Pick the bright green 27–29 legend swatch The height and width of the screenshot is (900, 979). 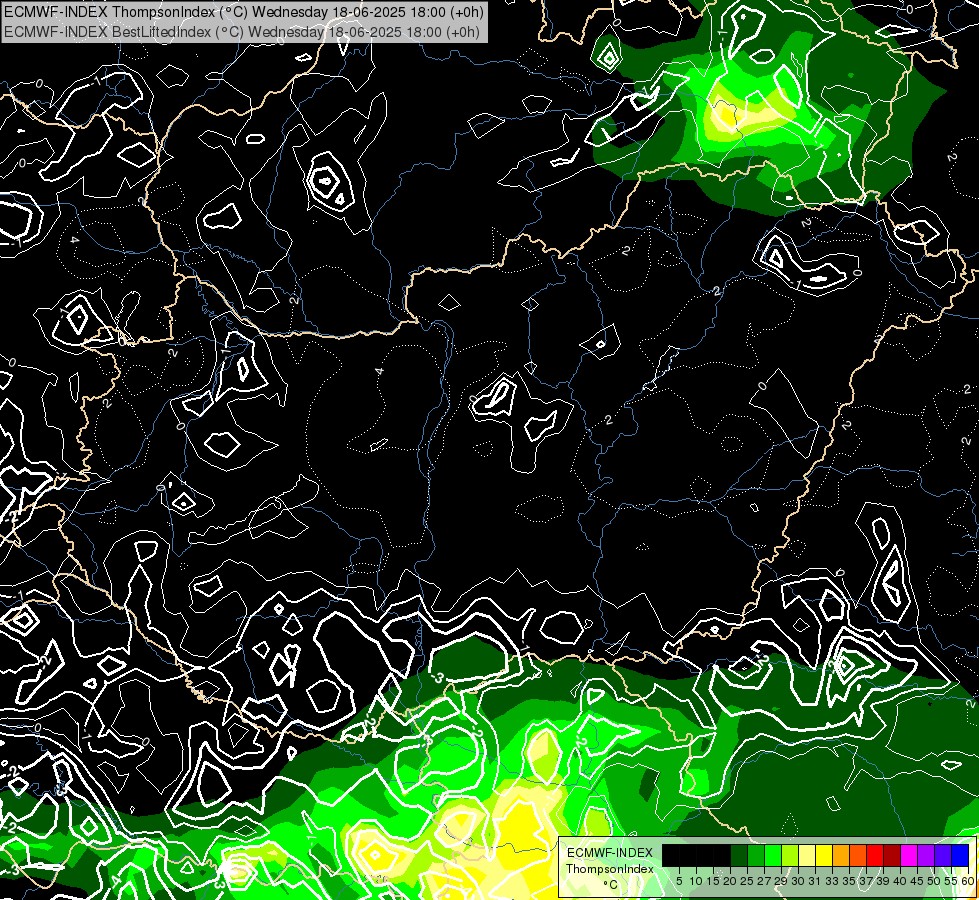pyautogui.click(x=773, y=856)
